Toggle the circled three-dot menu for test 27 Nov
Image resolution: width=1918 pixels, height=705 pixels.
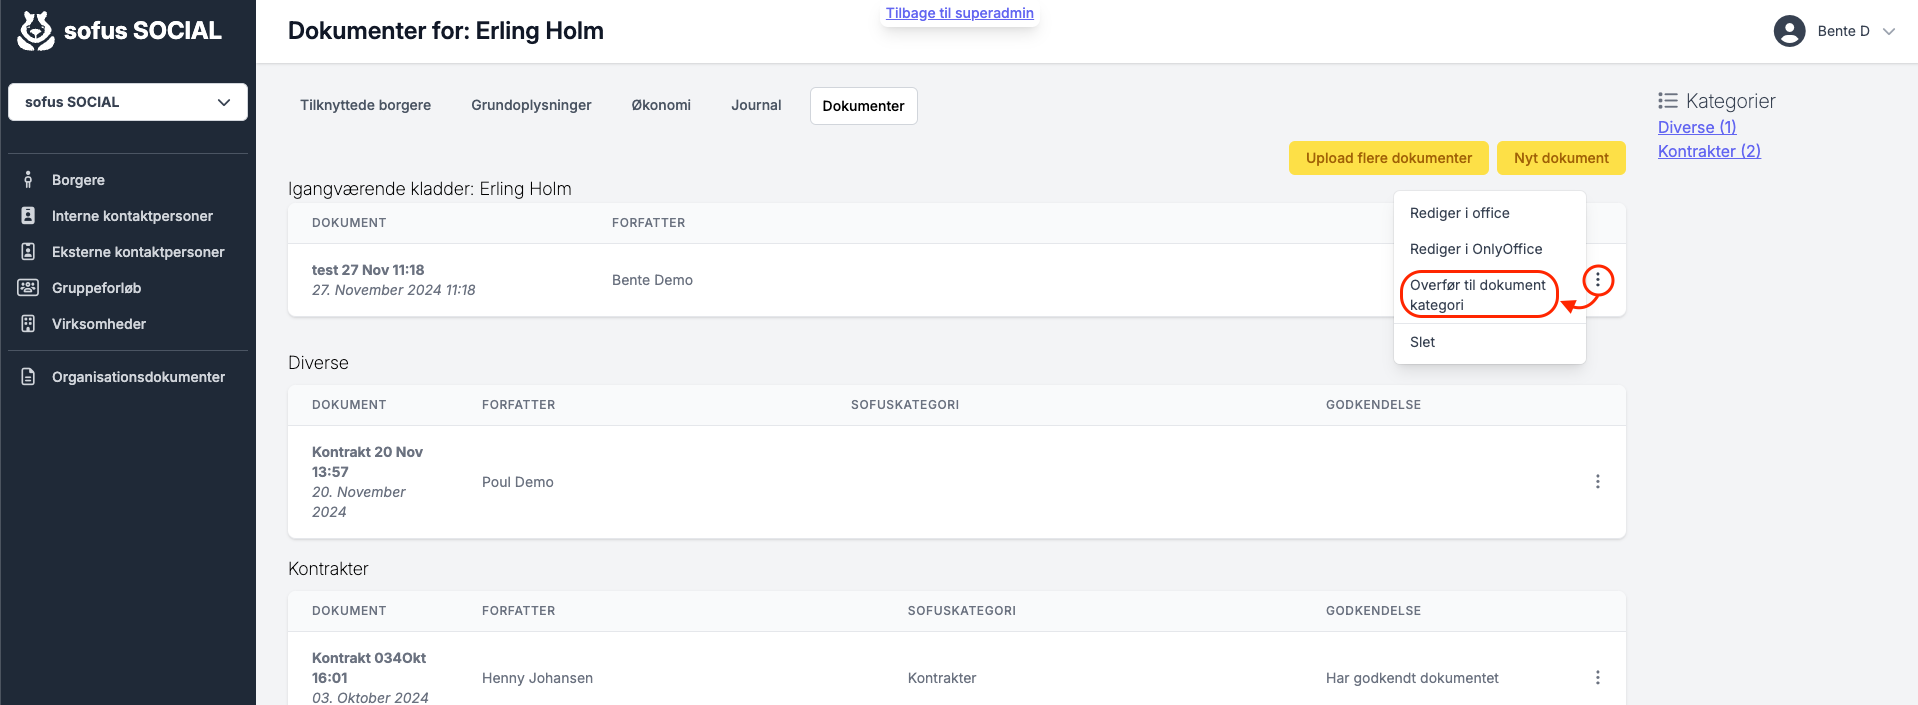pyautogui.click(x=1598, y=280)
